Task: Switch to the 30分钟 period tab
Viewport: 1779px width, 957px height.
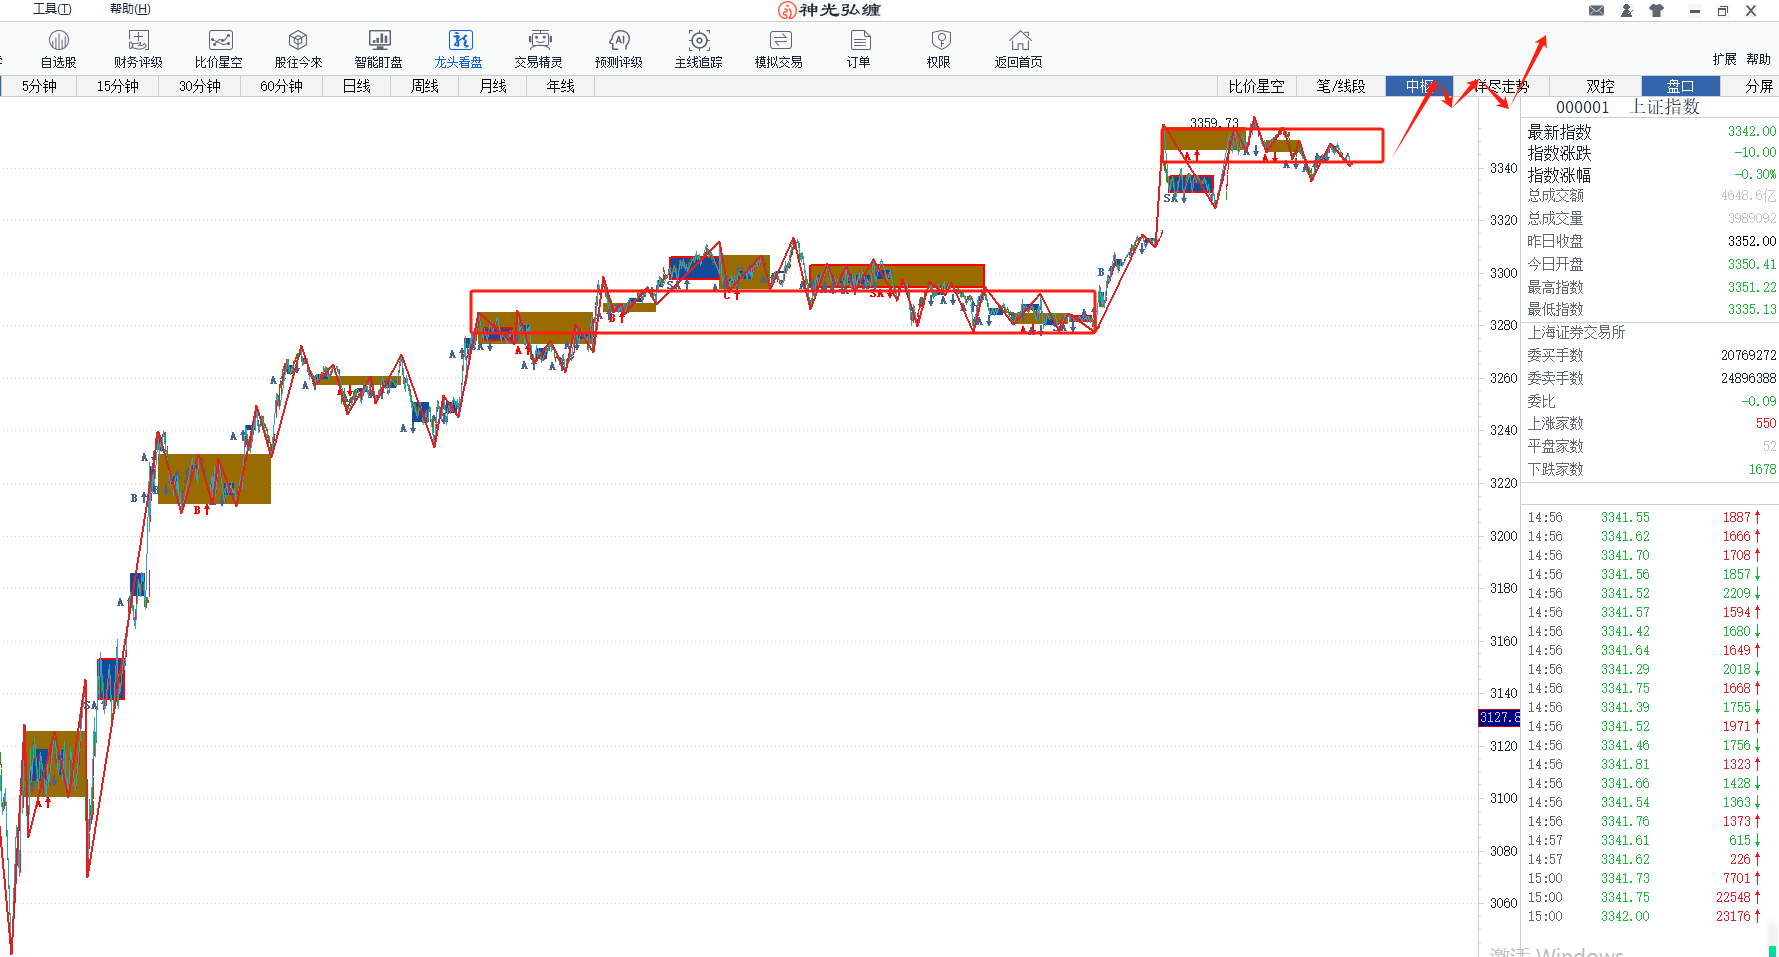Action: click(200, 86)
